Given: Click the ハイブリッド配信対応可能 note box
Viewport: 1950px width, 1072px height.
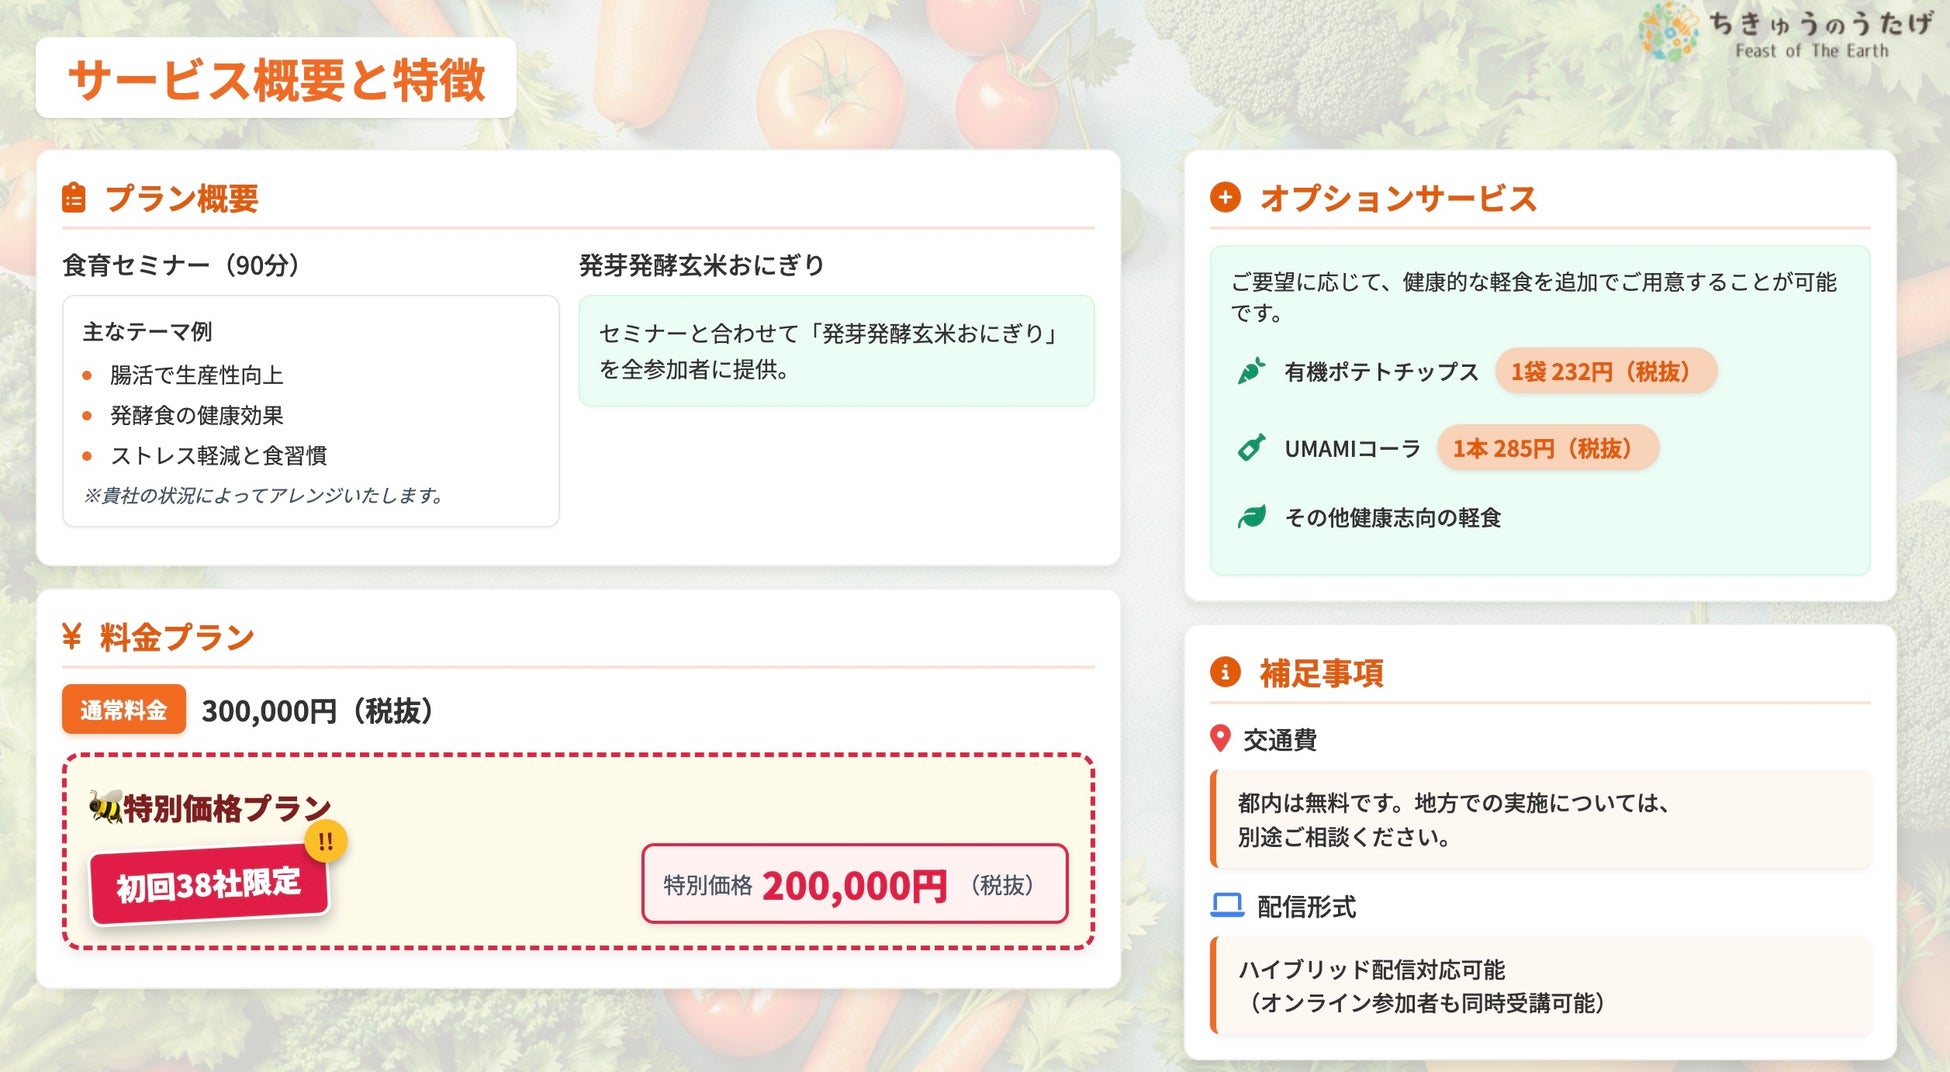Looking at the screenshot, I should coord(1540,986).
